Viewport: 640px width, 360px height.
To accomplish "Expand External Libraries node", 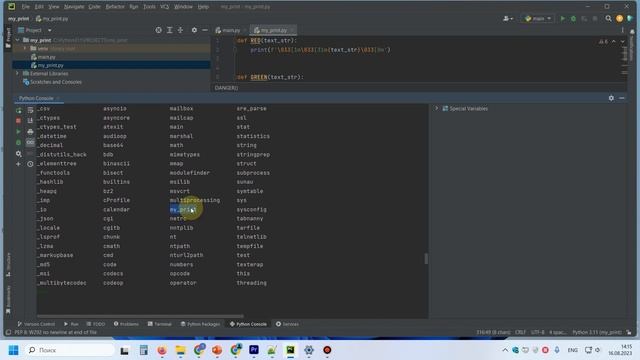I will point(18,73).
